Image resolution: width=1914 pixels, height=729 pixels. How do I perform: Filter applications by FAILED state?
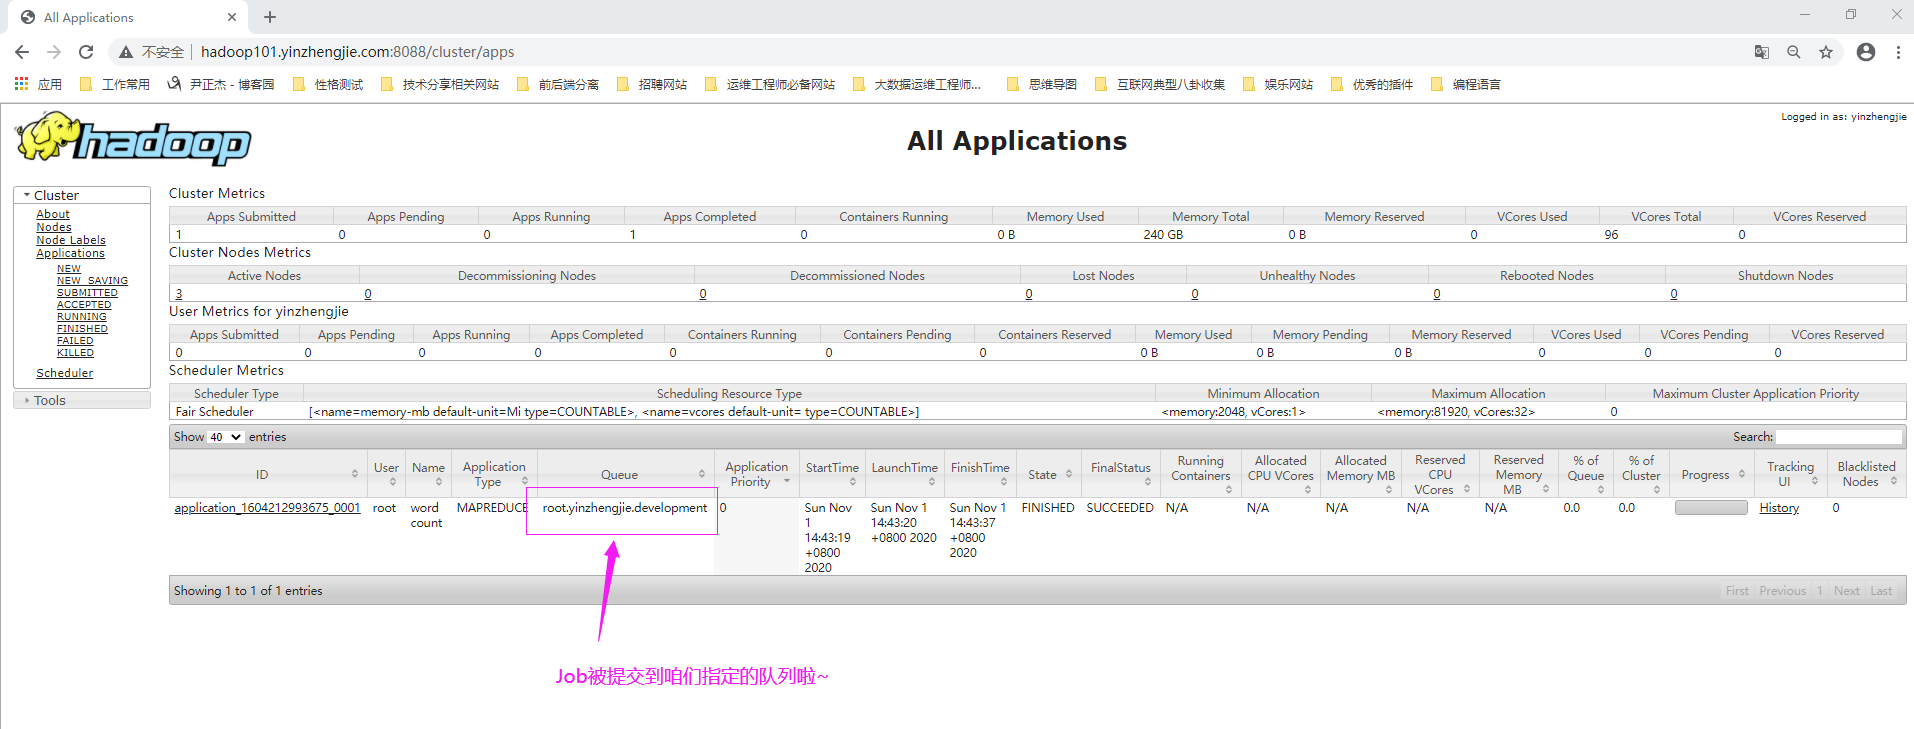pyautogui.click(x=75, y=341)
